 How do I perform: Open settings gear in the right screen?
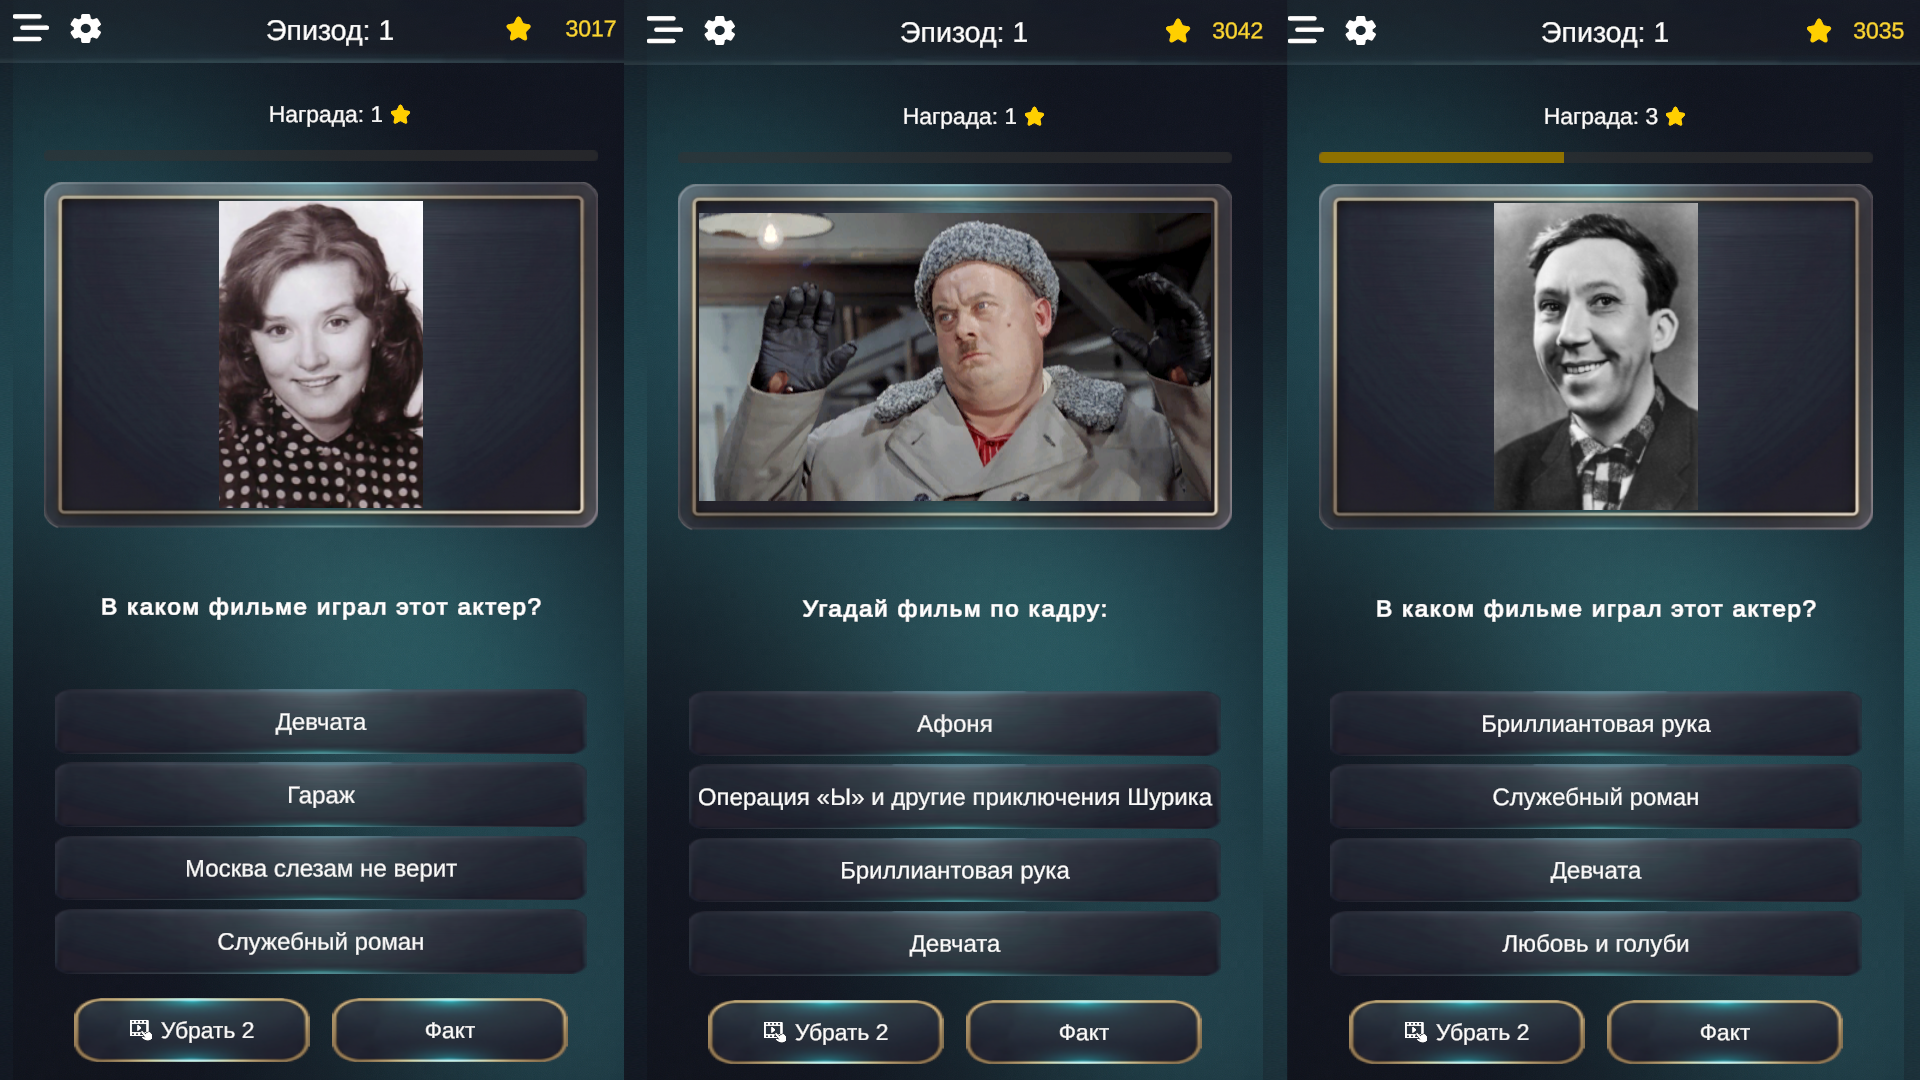coord(1361,30)
